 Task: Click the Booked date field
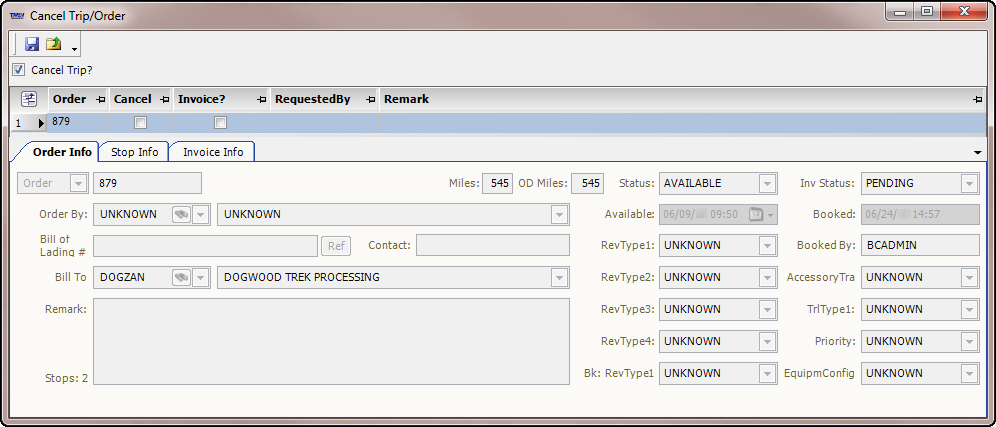pyautogui.click(x=920, y=215)
